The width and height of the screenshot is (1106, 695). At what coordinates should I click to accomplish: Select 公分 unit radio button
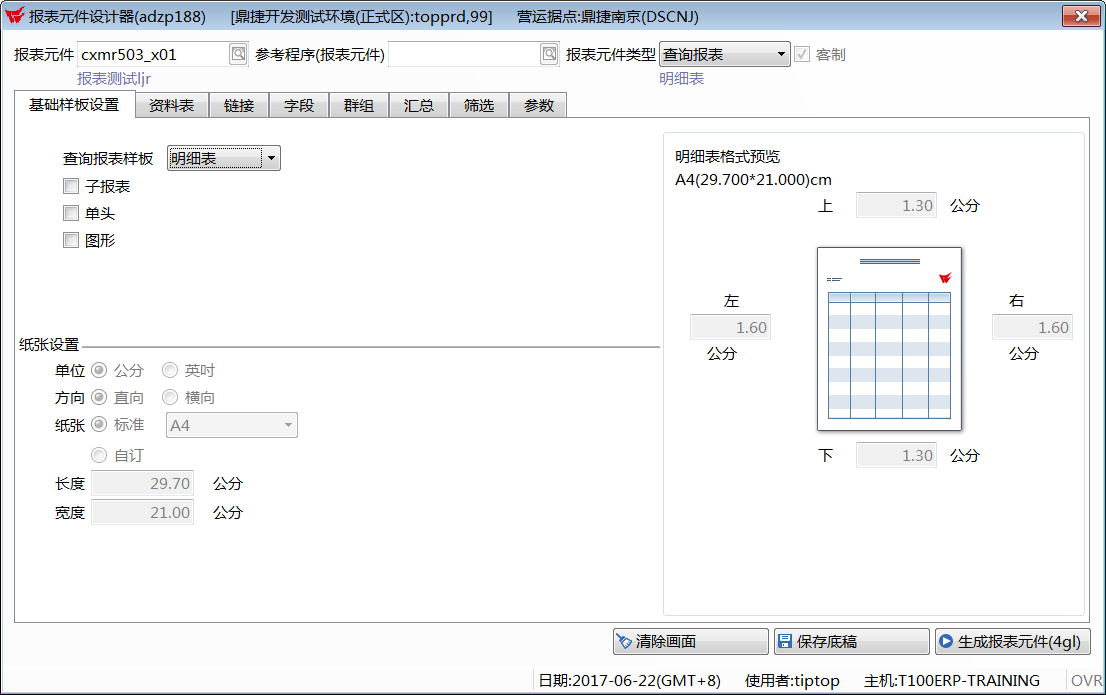pyautogui.click(x=99, y=370)
